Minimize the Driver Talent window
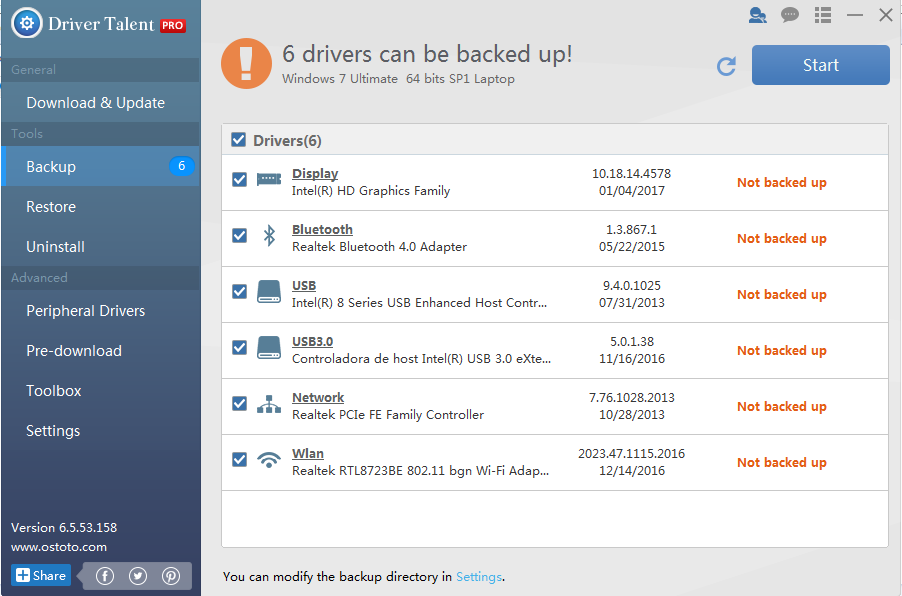Screen dimensions: 902x596 [x=855, y=15]
